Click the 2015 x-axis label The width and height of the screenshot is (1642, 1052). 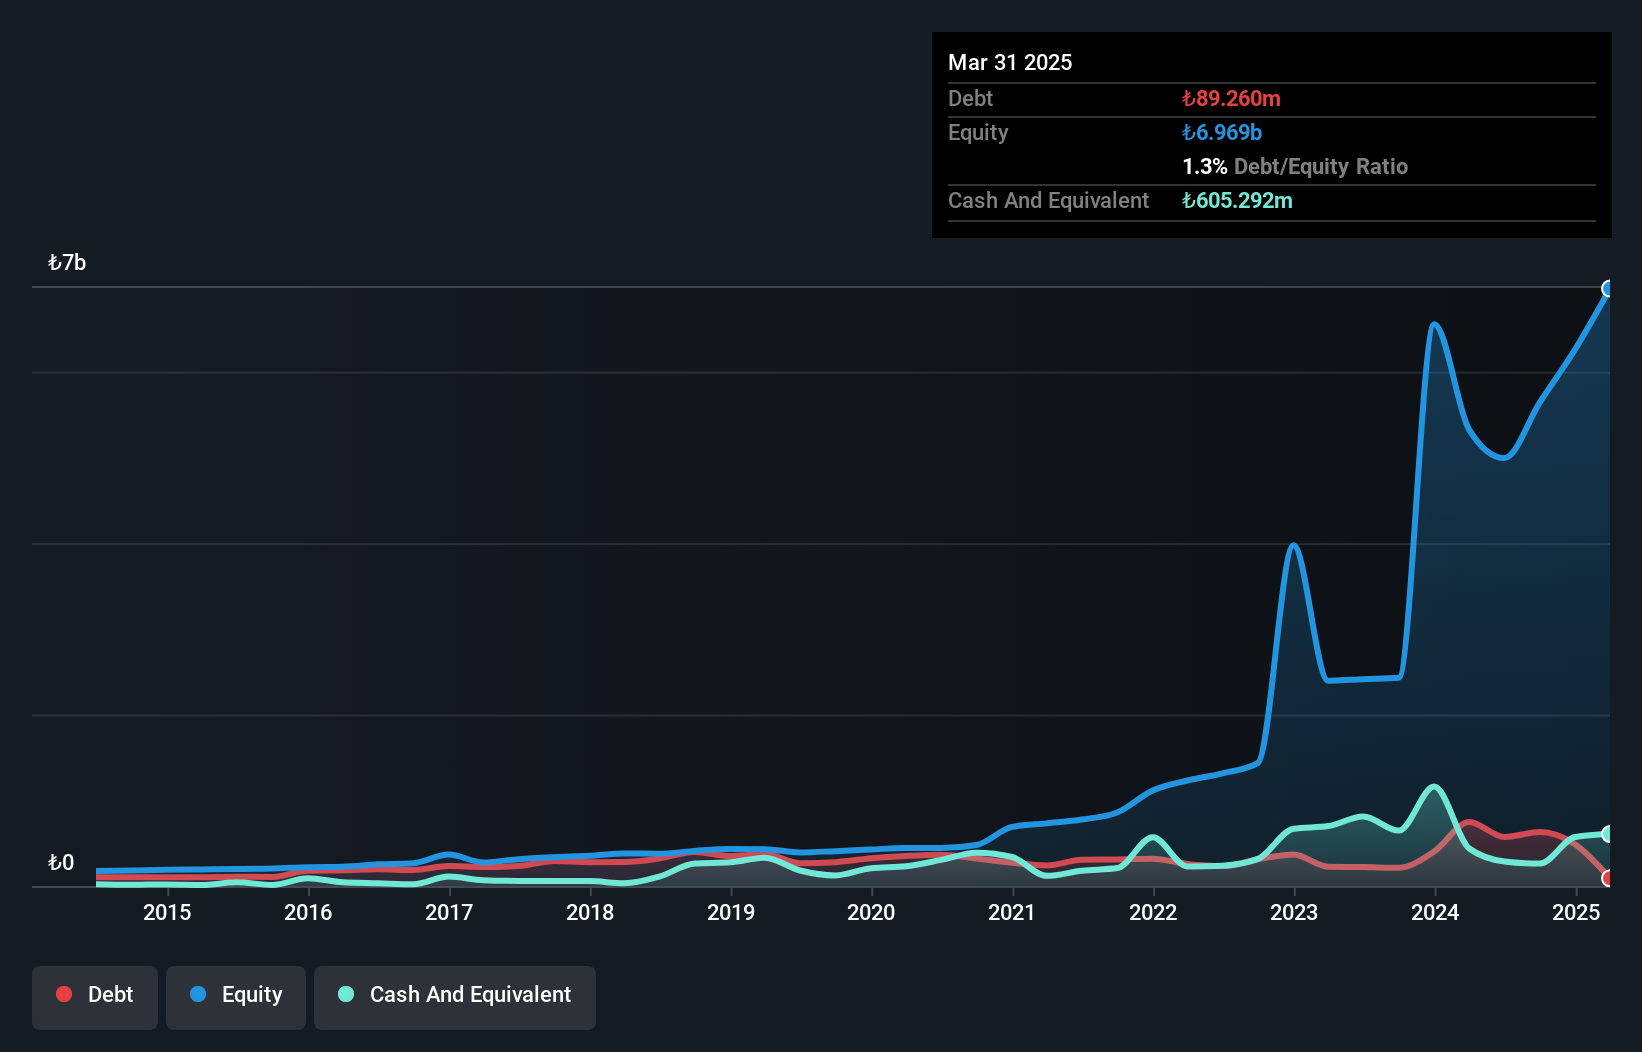pyautogui.click(x=167, y=912)
